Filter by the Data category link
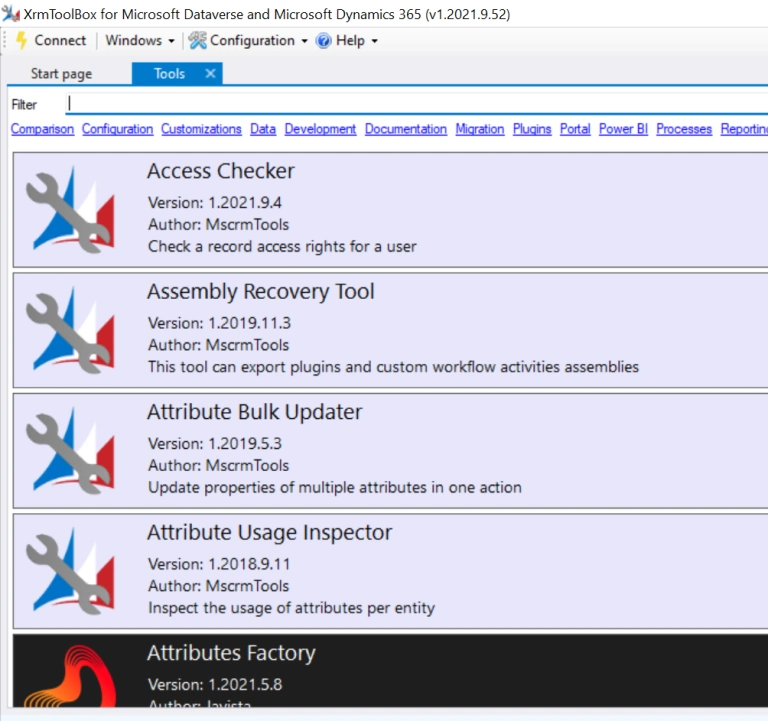Viewport: 768px width, 721px height. (263, 129)
